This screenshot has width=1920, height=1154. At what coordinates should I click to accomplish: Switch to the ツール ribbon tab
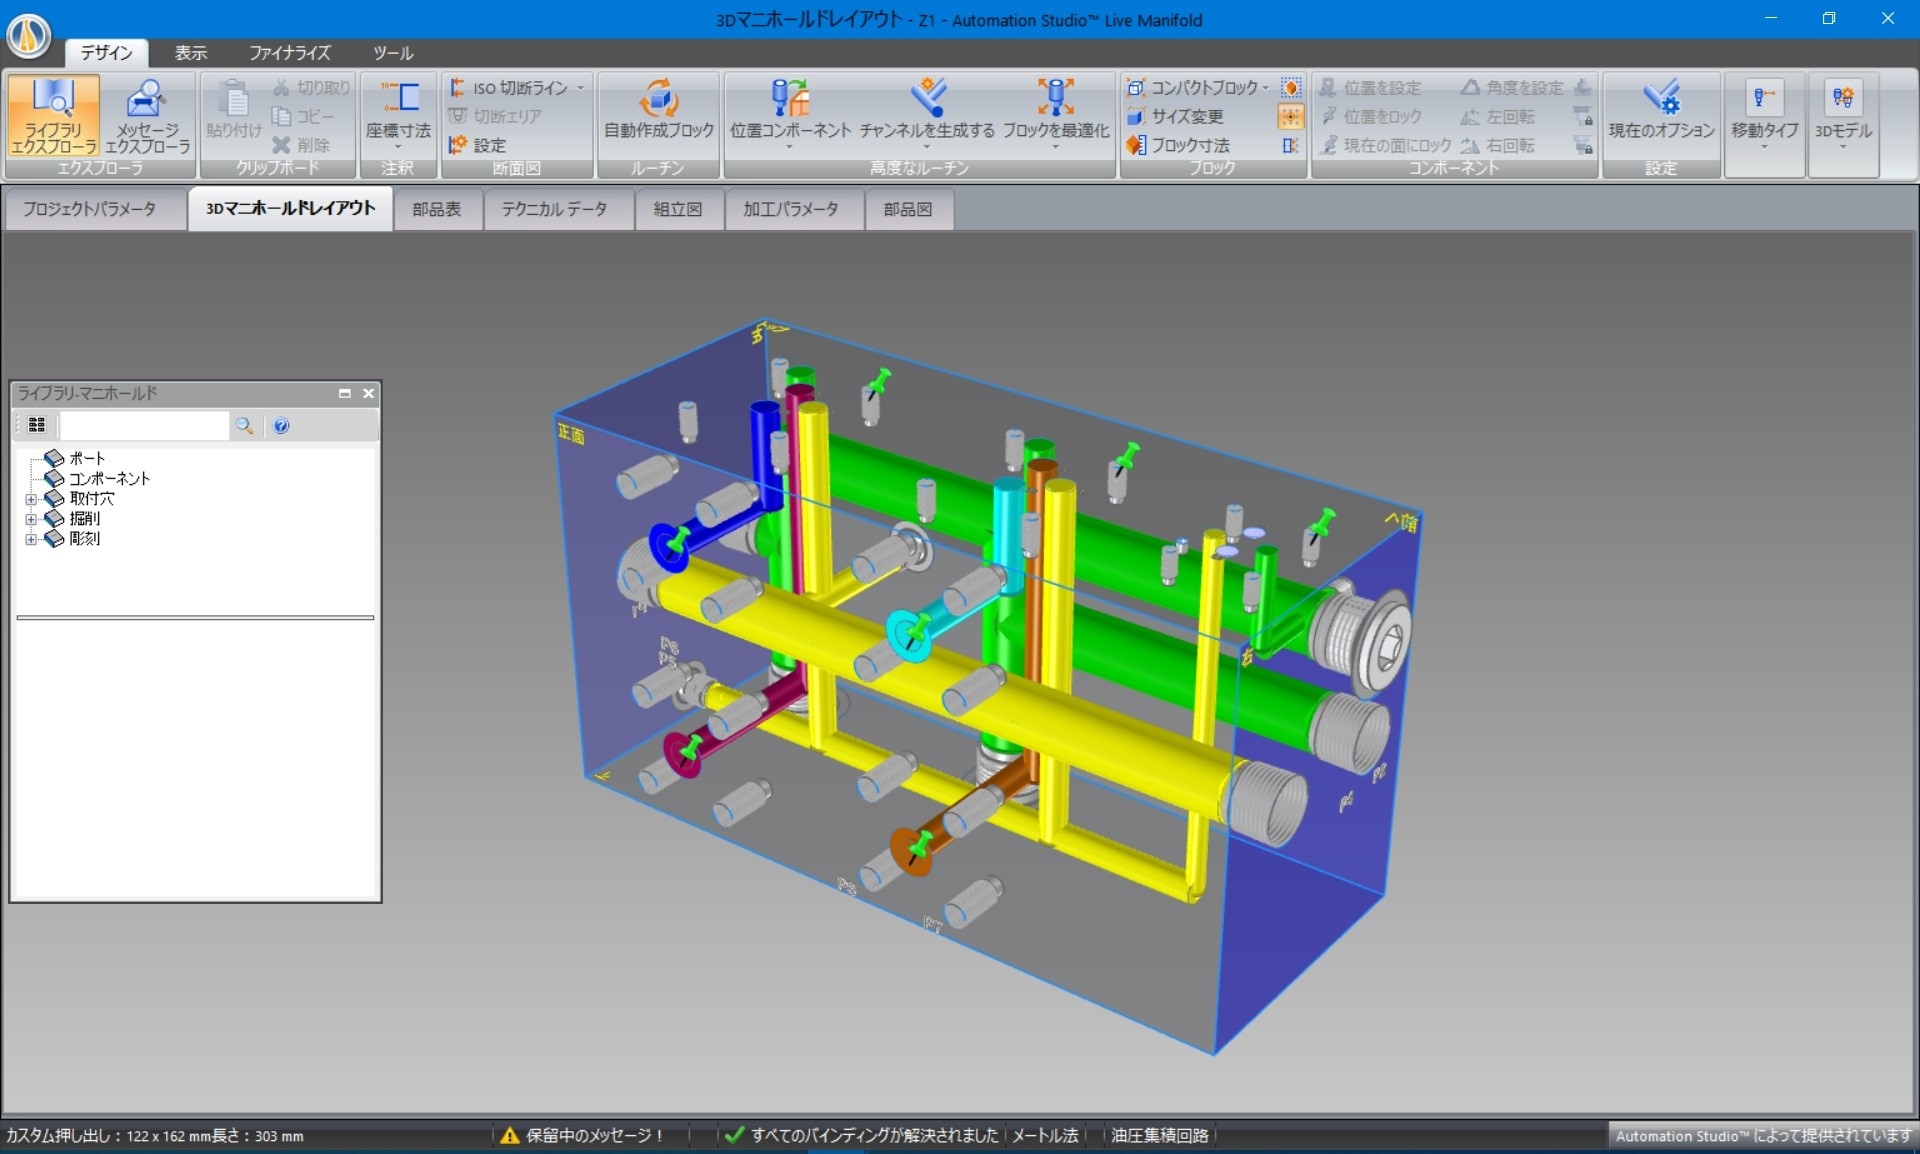click(393, 53)
